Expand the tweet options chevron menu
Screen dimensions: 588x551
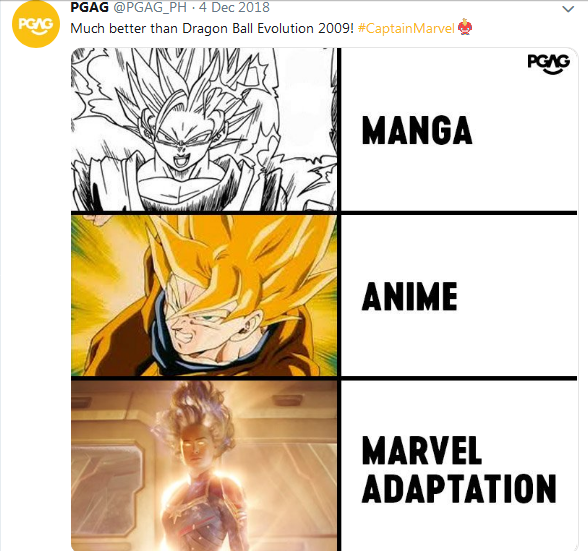[568, 9]
